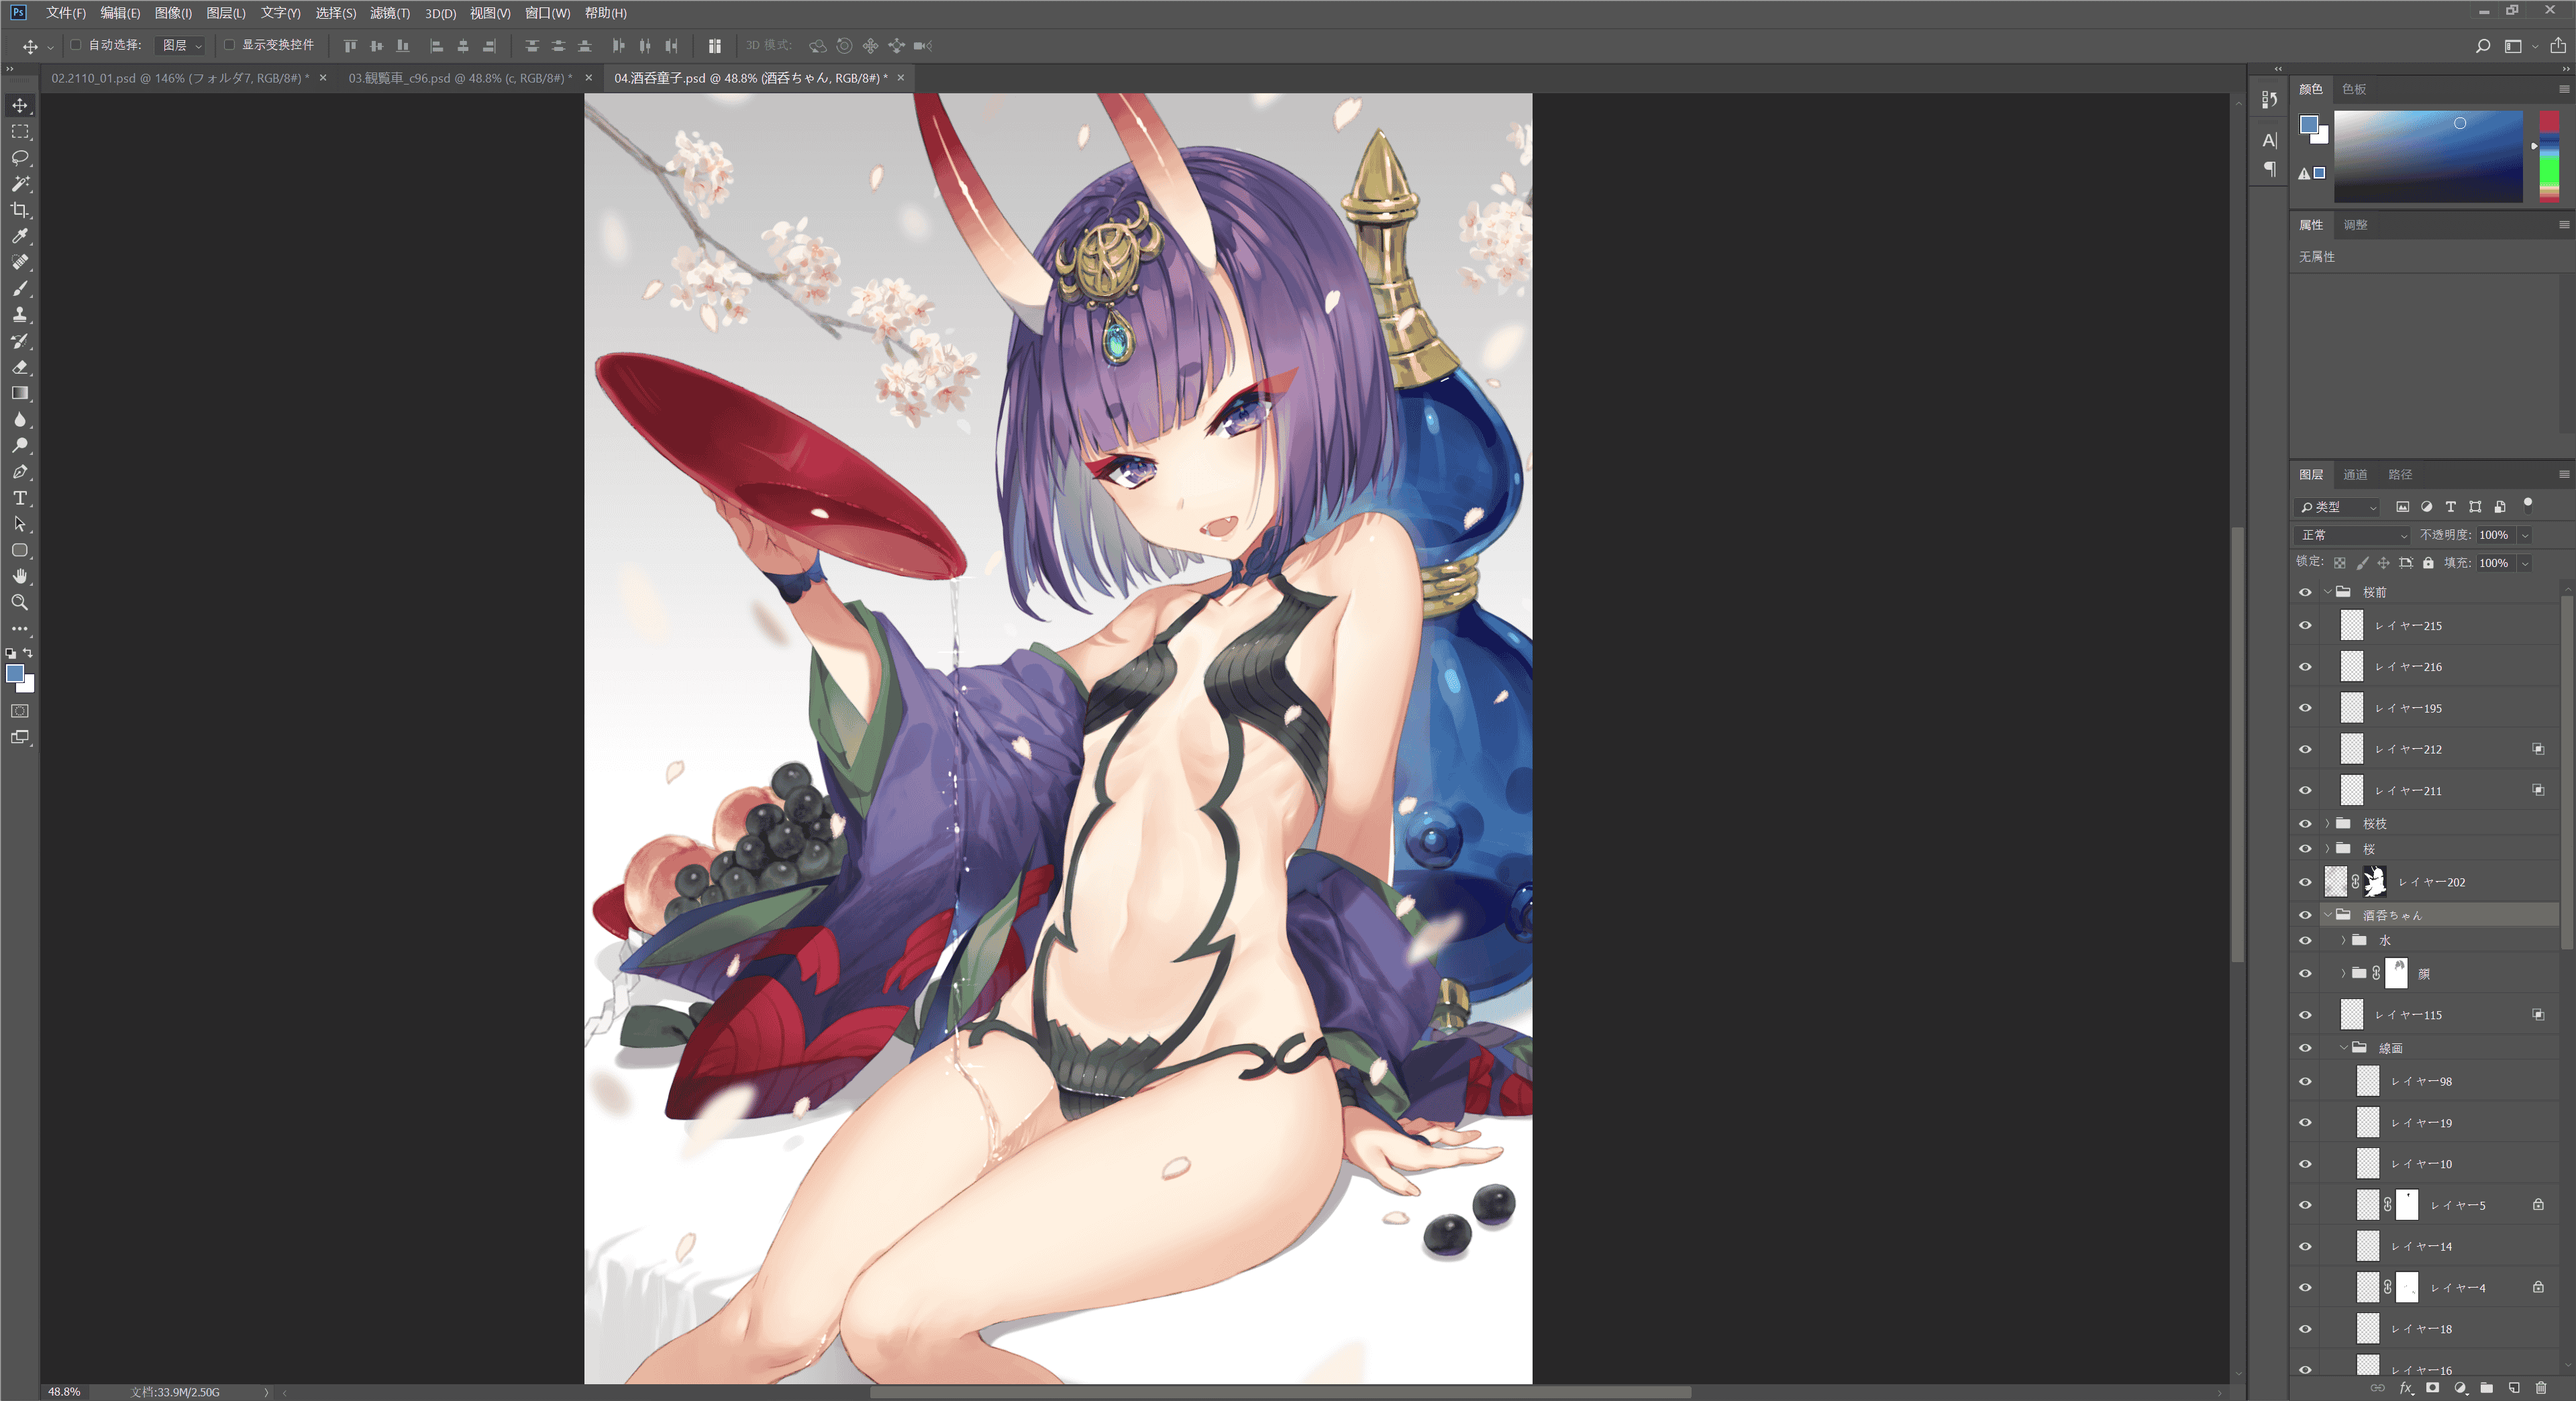Select the Move tool
2576x1401 pixels.
20,105
